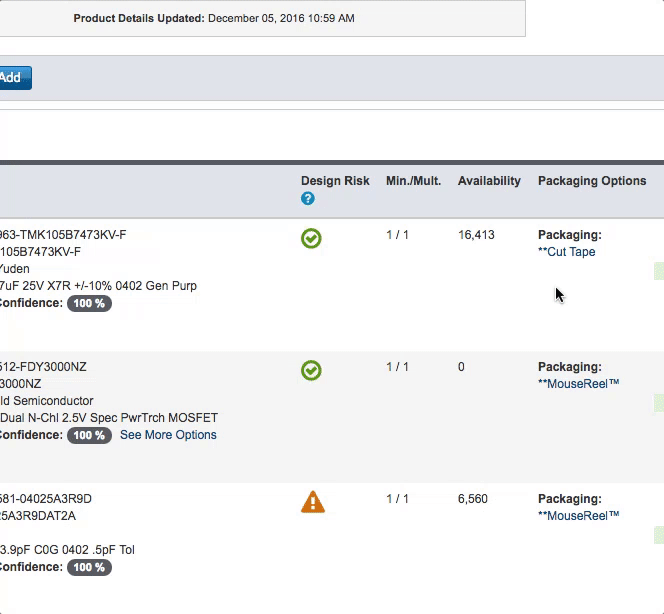The width and height of the screenshot is (664, 614).
Task: Click the Packaging Options column header
Action: coord(592,181)
